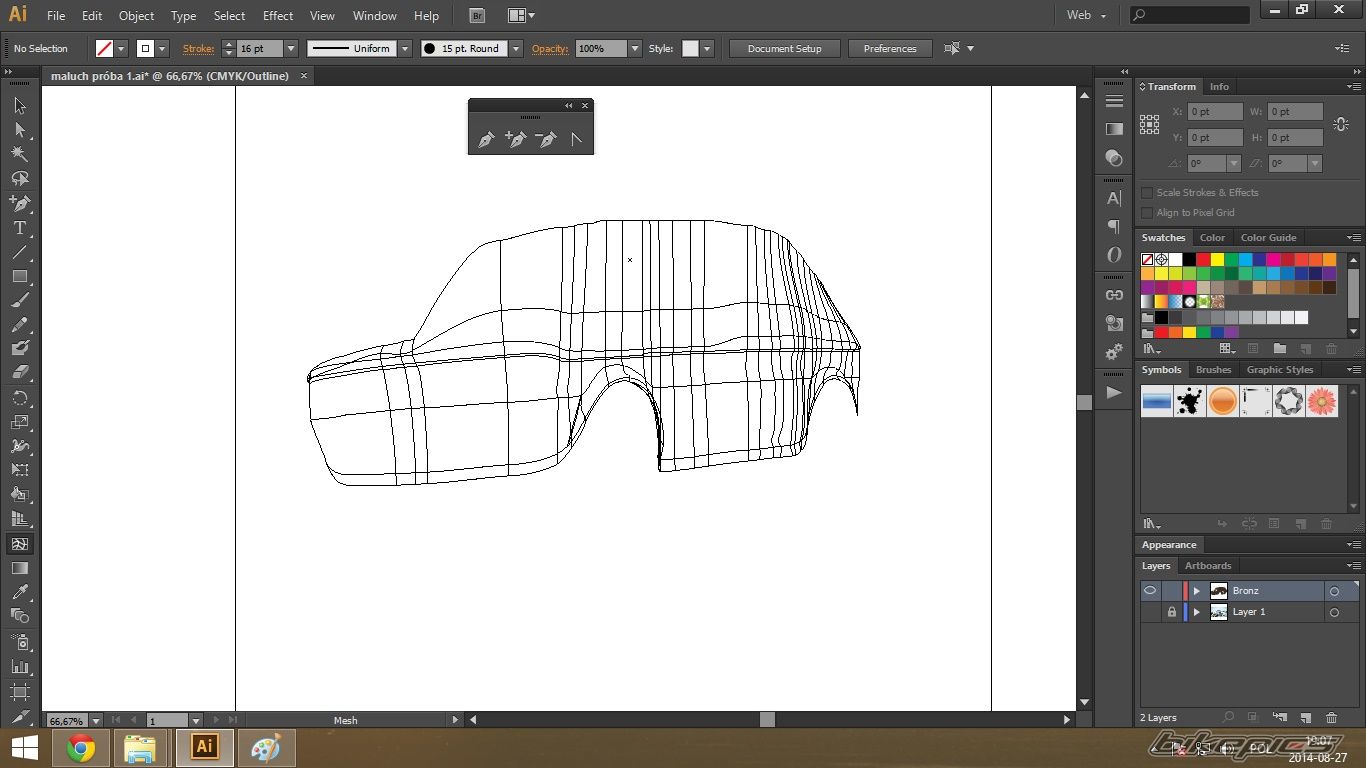Hide the Bronz layer with eye icon
The image size is (1366, 768).
click(1150, 591)
